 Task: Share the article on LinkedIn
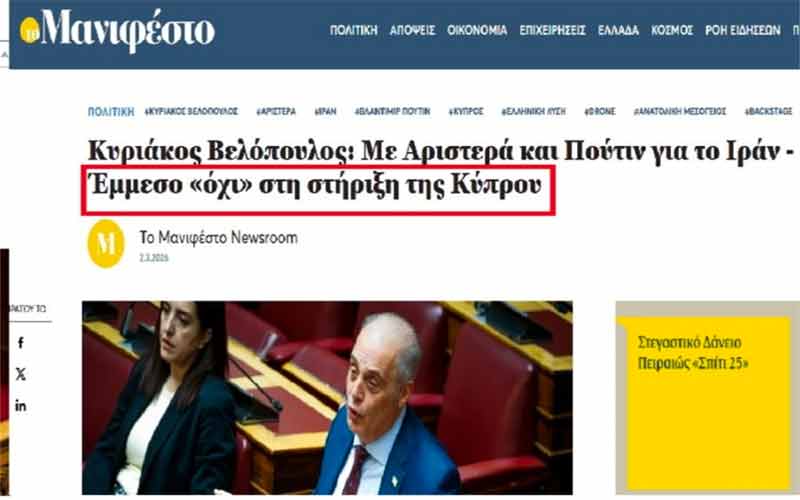point(20,406)
